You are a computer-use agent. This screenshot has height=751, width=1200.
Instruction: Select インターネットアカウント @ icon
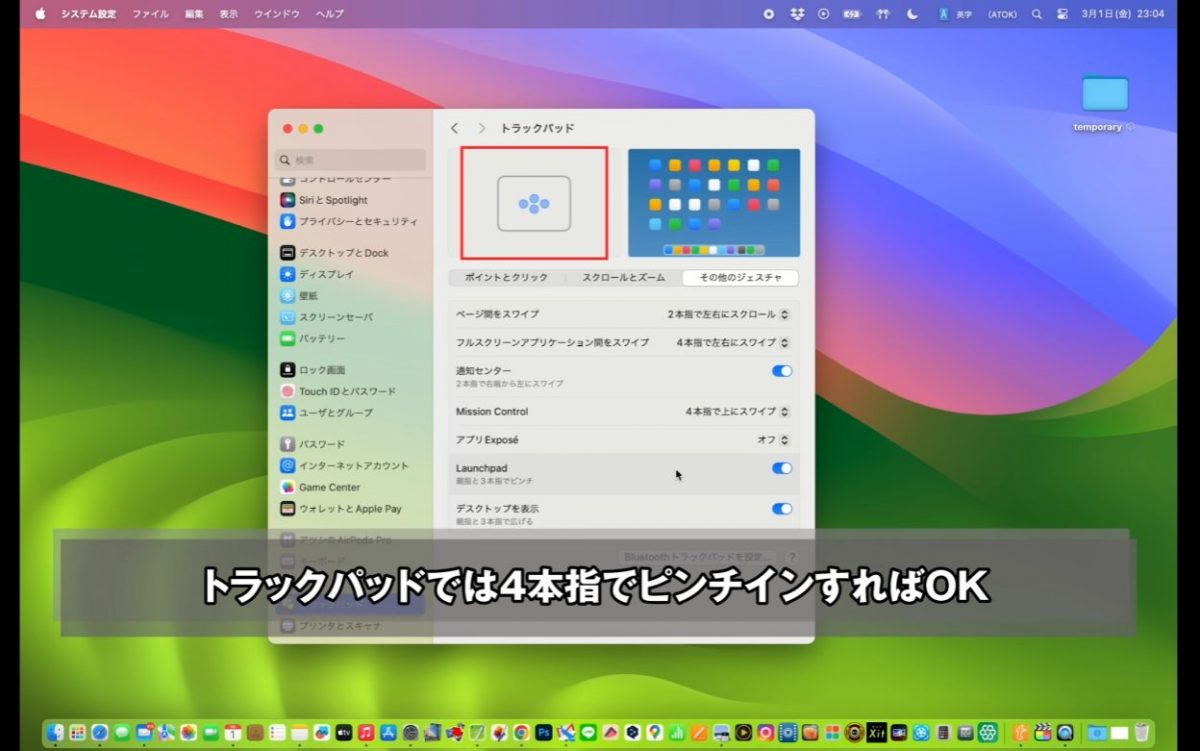[x=288, y=466]
